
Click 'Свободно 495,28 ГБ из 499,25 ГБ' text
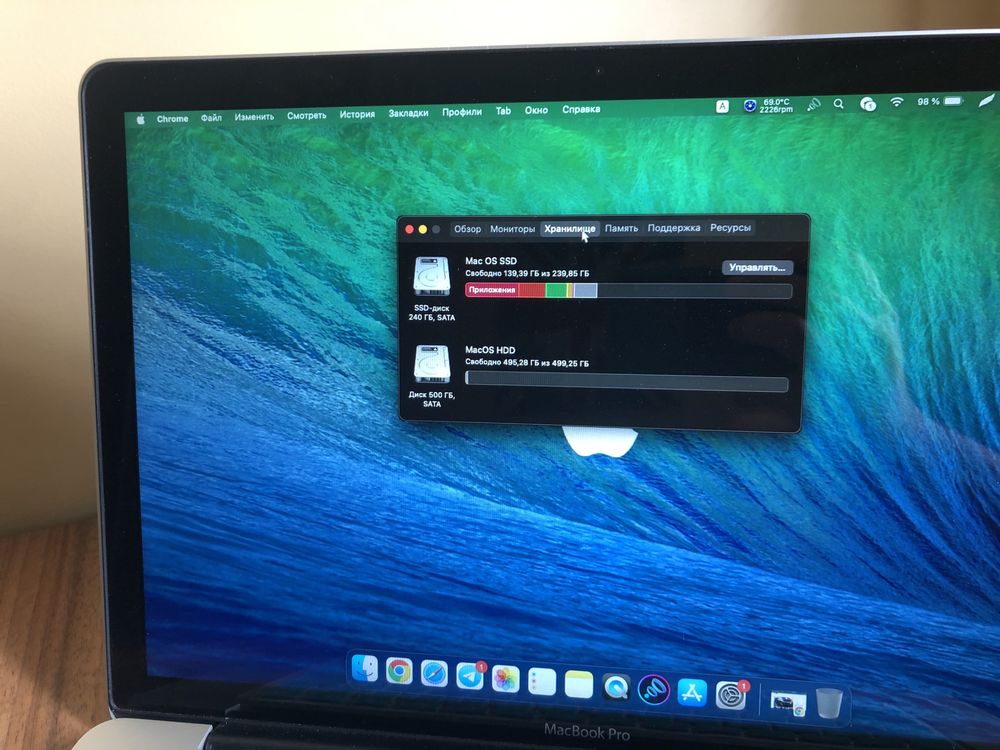point(527,362)
